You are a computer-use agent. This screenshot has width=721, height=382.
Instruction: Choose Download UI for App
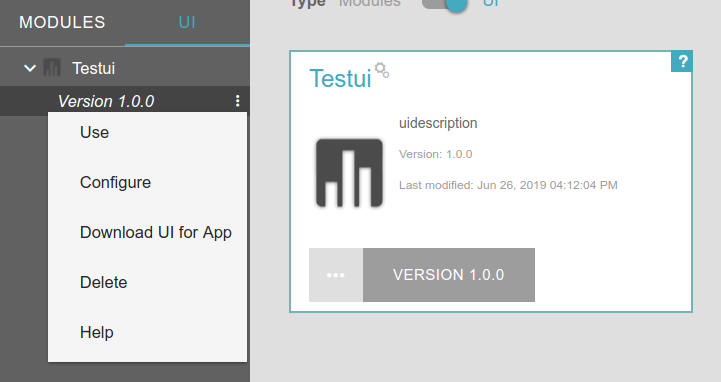click(147, 233)
